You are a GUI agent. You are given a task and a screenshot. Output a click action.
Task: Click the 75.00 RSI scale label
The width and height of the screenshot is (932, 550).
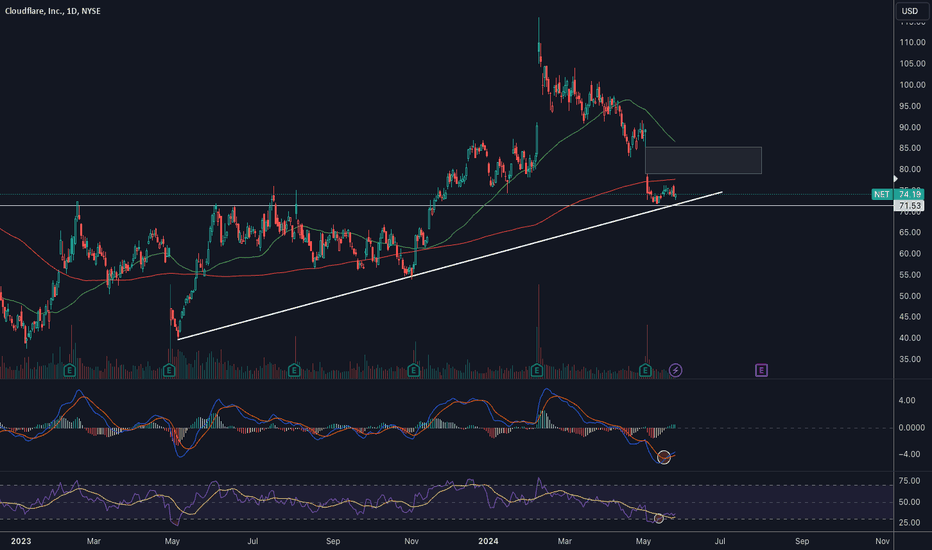[909, 481]
